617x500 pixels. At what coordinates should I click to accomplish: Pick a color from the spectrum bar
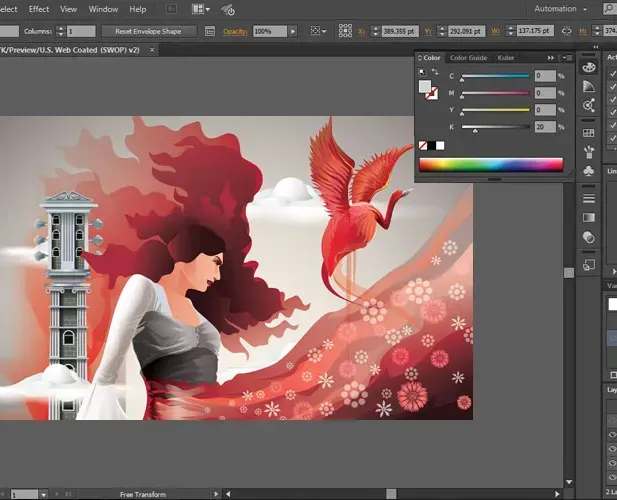490,165
